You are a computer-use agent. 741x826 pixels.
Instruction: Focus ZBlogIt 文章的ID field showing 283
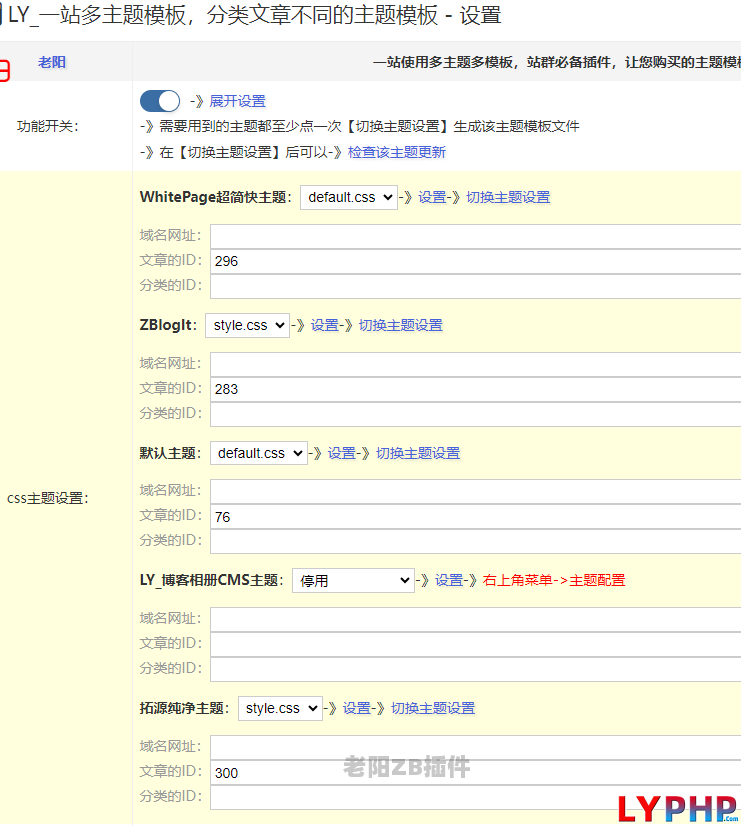475,389
